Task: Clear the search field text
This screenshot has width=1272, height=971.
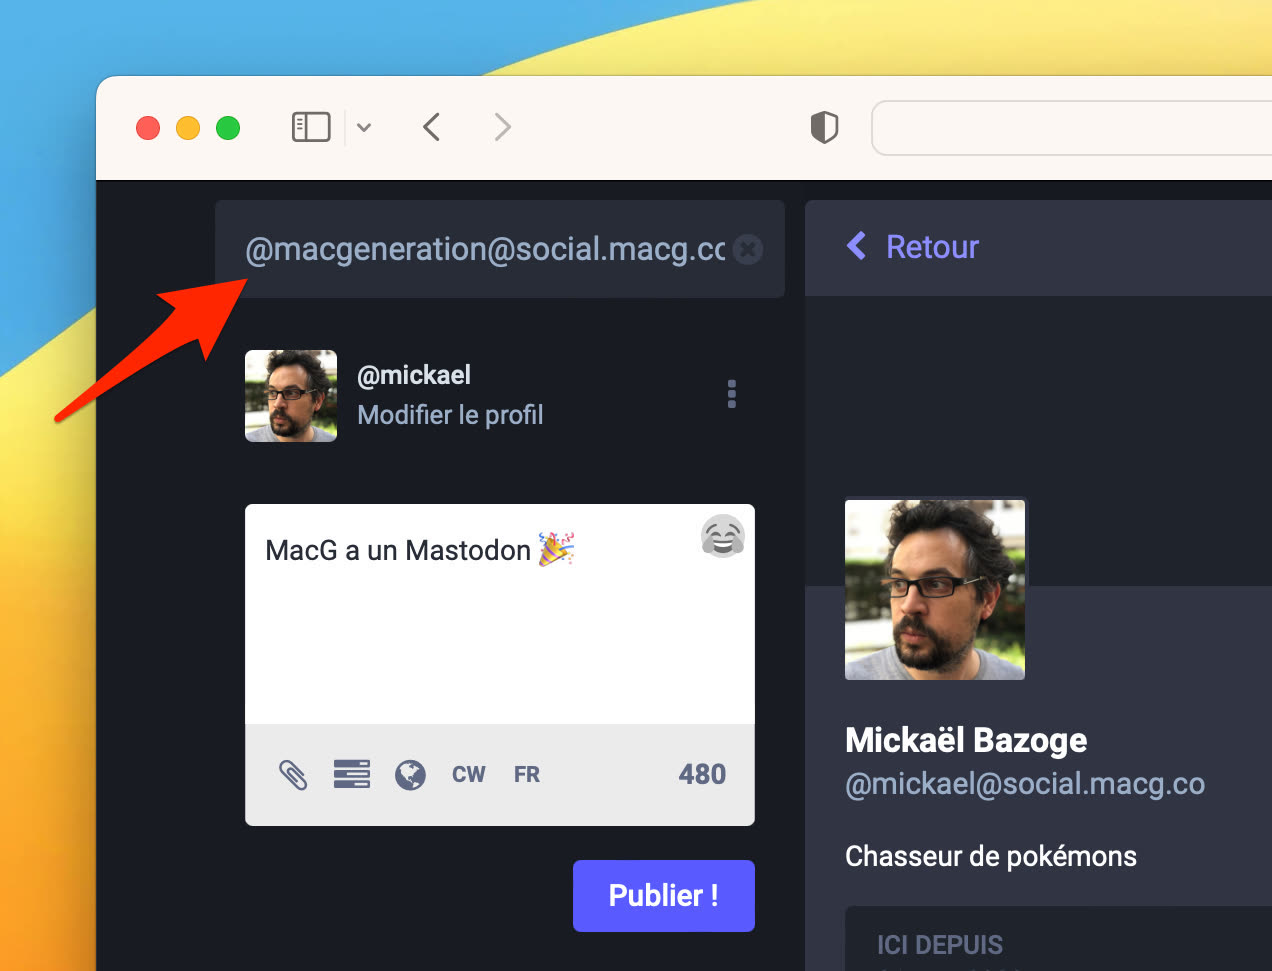Action: (x=748, y=249)
